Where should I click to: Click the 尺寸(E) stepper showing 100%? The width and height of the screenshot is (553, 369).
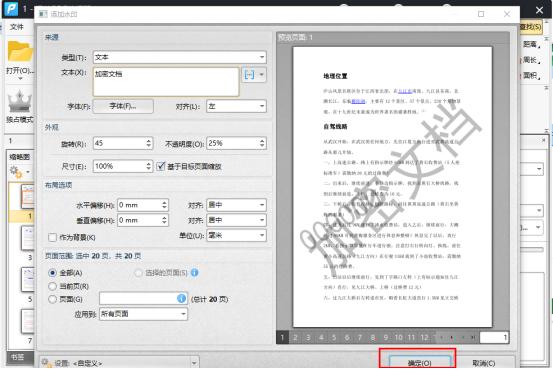pos(123,166)
